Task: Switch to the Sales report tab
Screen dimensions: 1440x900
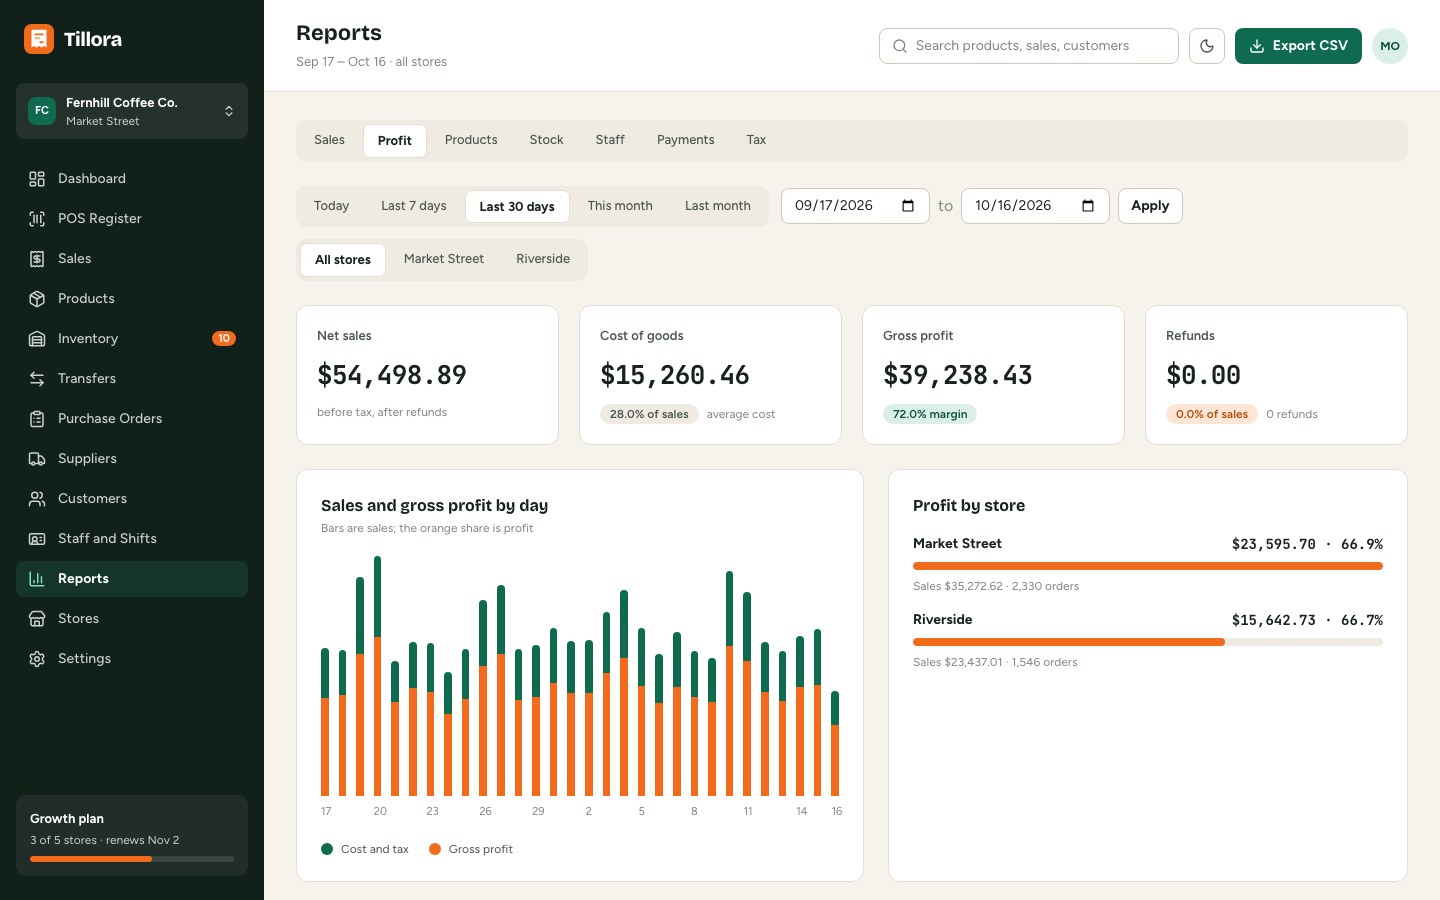Action: [329, 140]
